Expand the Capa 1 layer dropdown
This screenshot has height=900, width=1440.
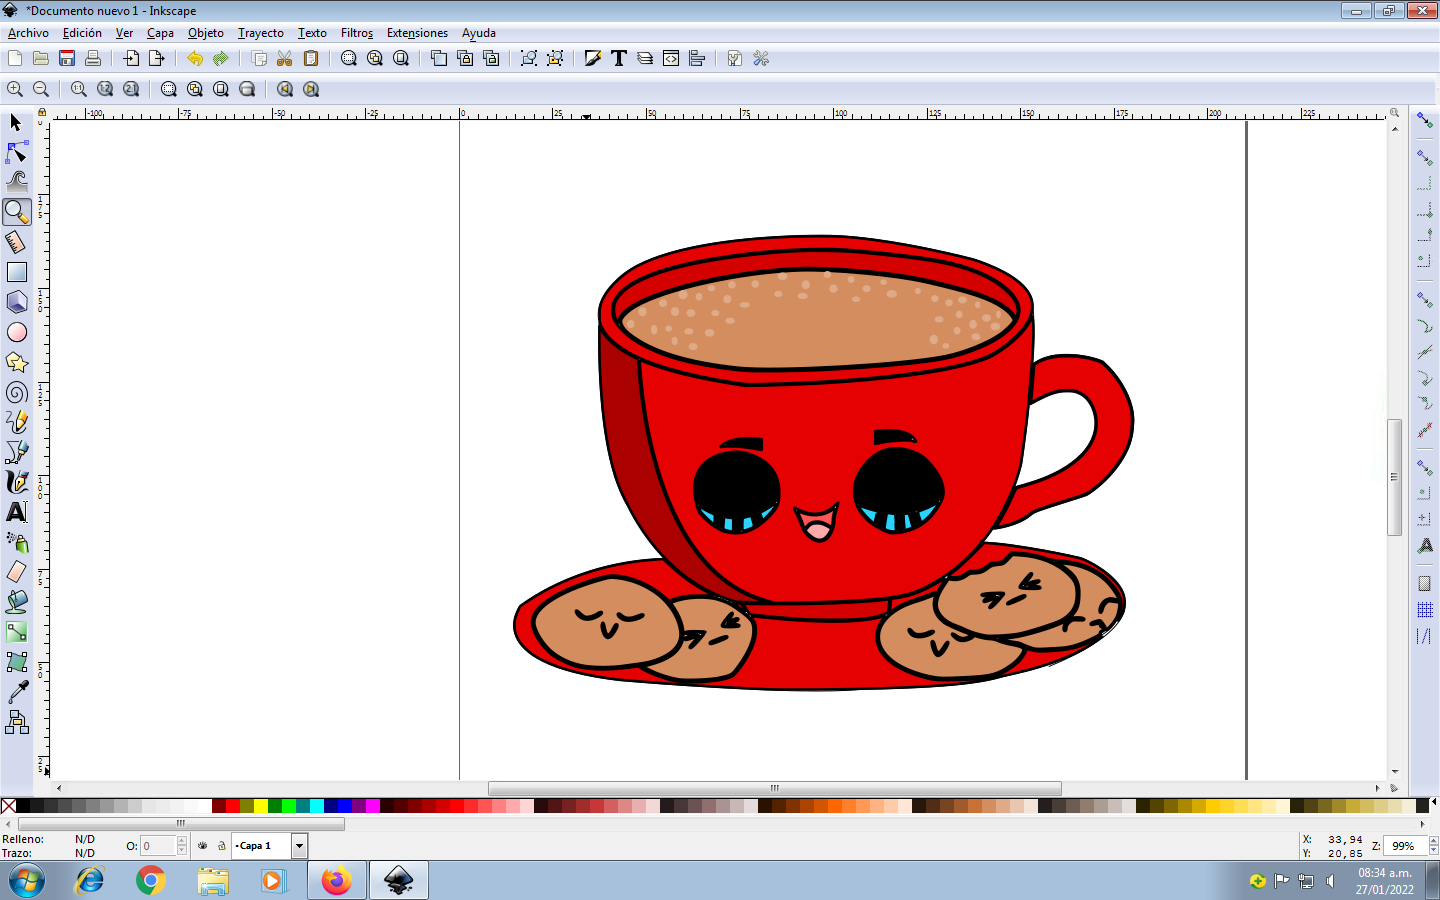(299, 846)
